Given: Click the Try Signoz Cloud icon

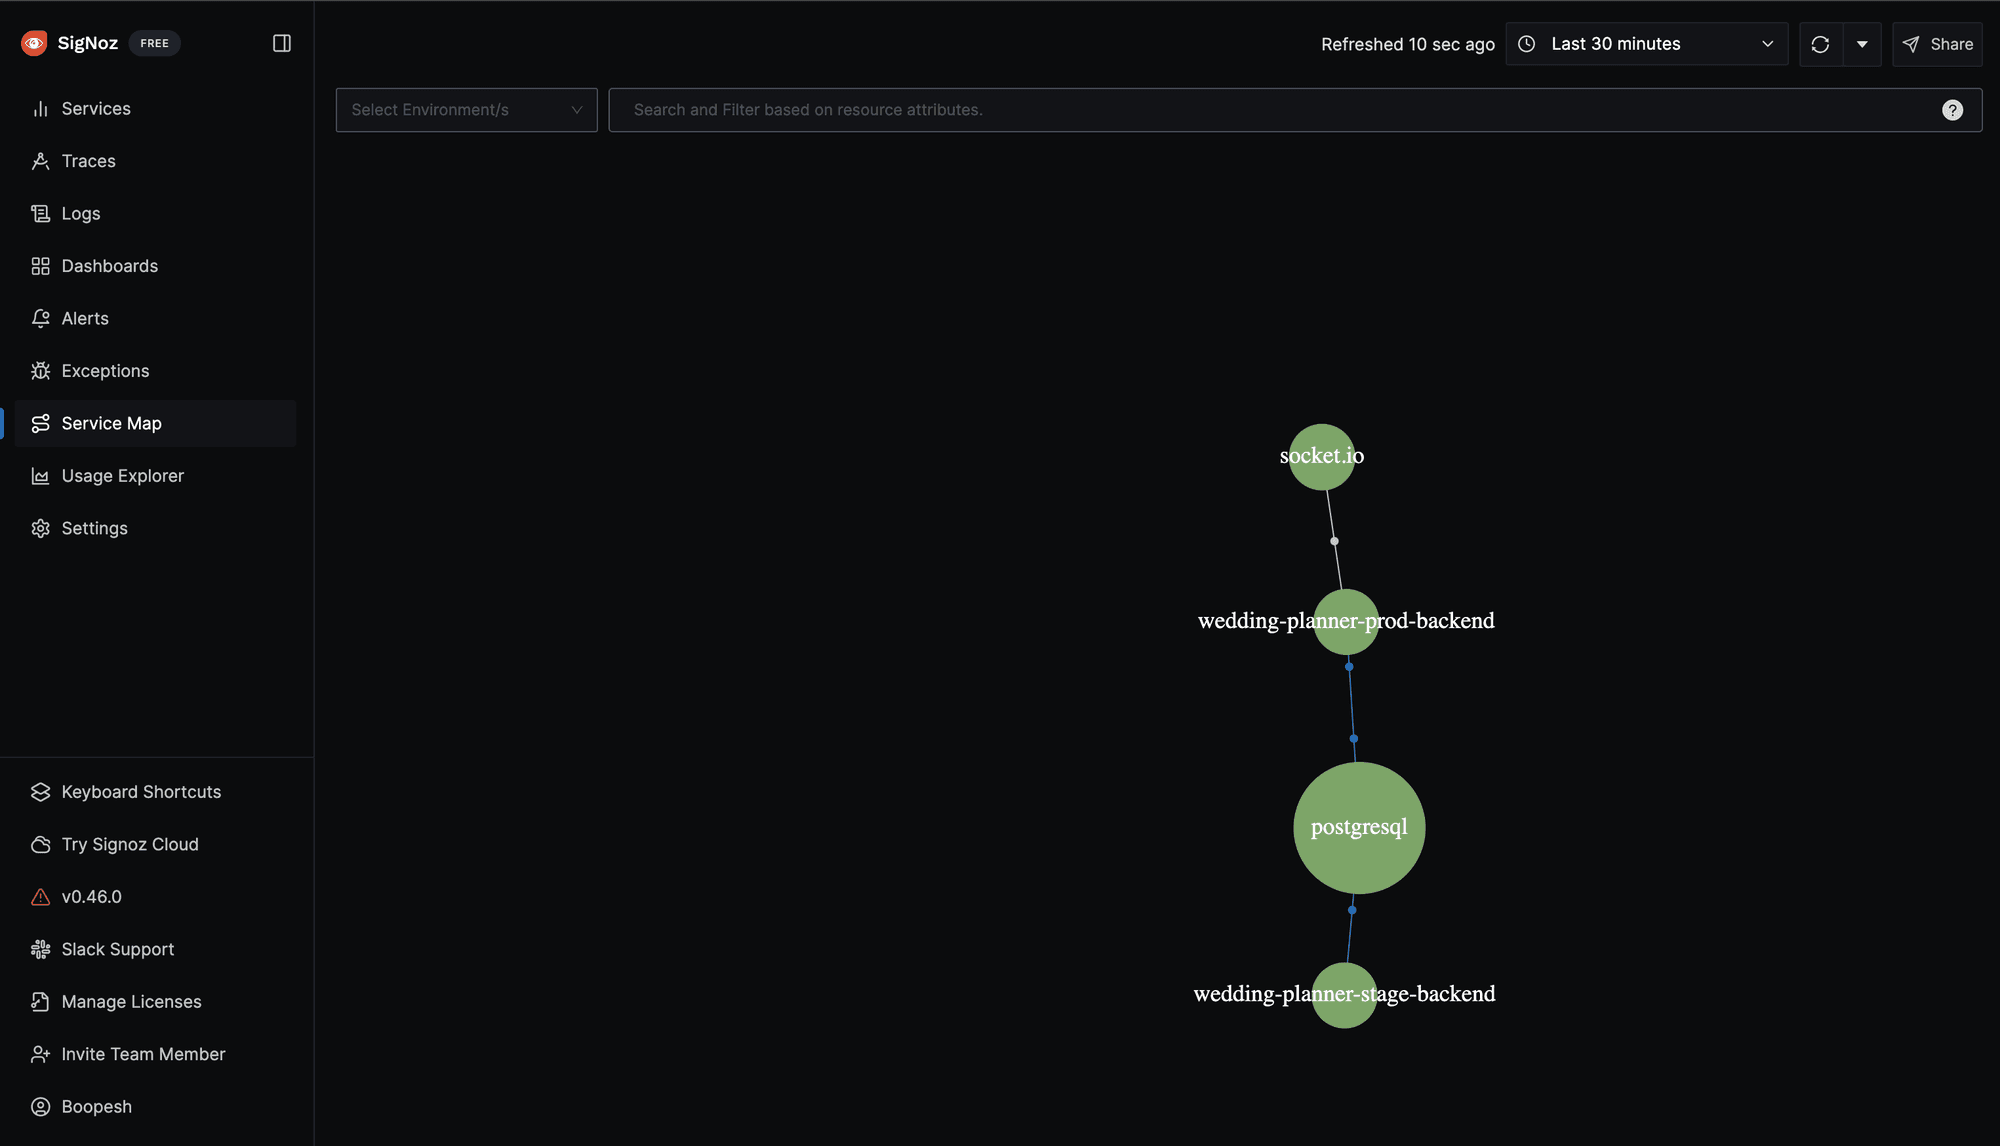Looking at the screenshot, I should (40, 844).
